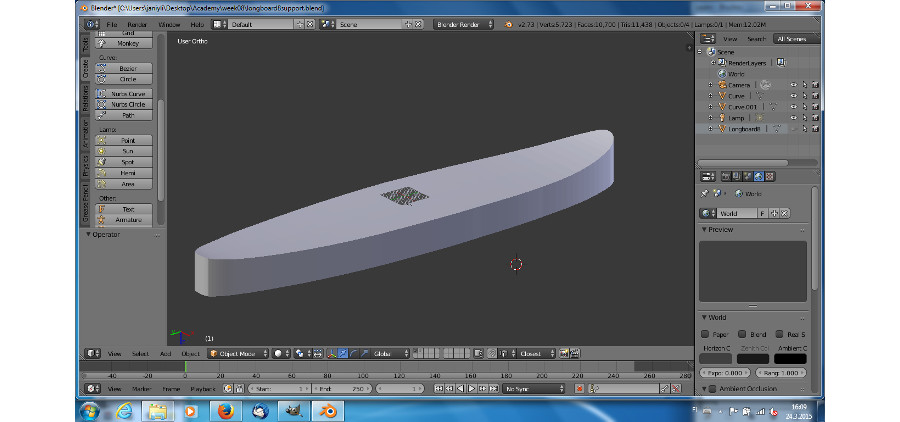Open the Render menu
The width and height of the screenshot is (900, 422).
pos(137,25)
